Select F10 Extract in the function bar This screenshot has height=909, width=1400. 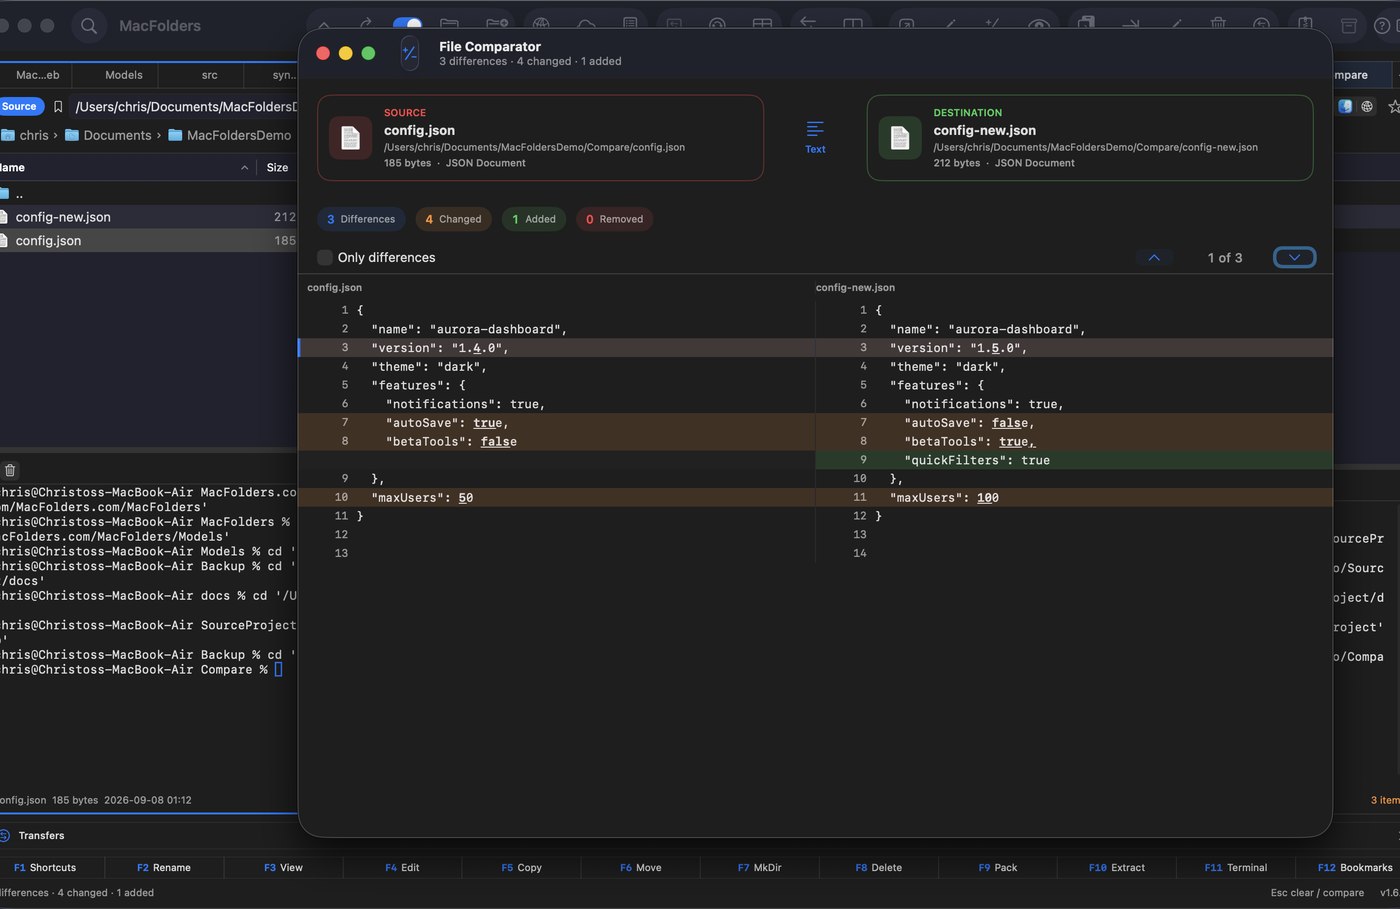(1117, 867)
